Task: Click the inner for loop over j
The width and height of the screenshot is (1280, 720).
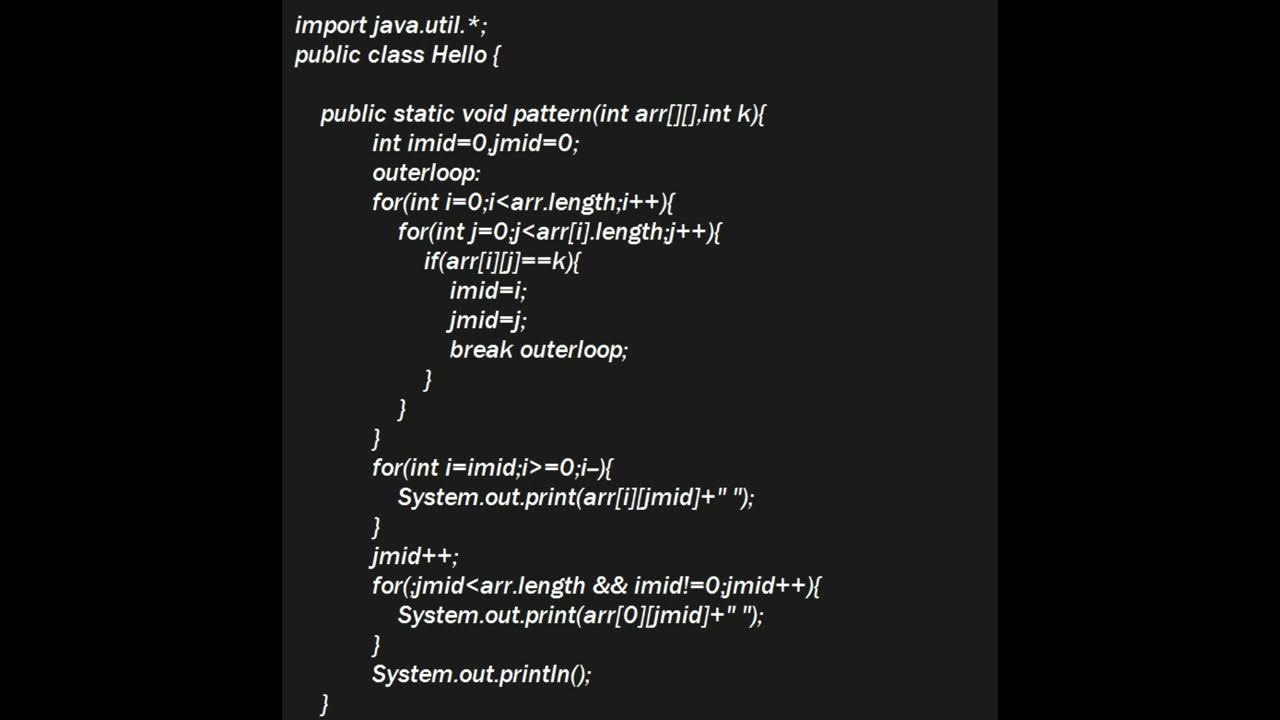Action: click(x=559, y=232)
